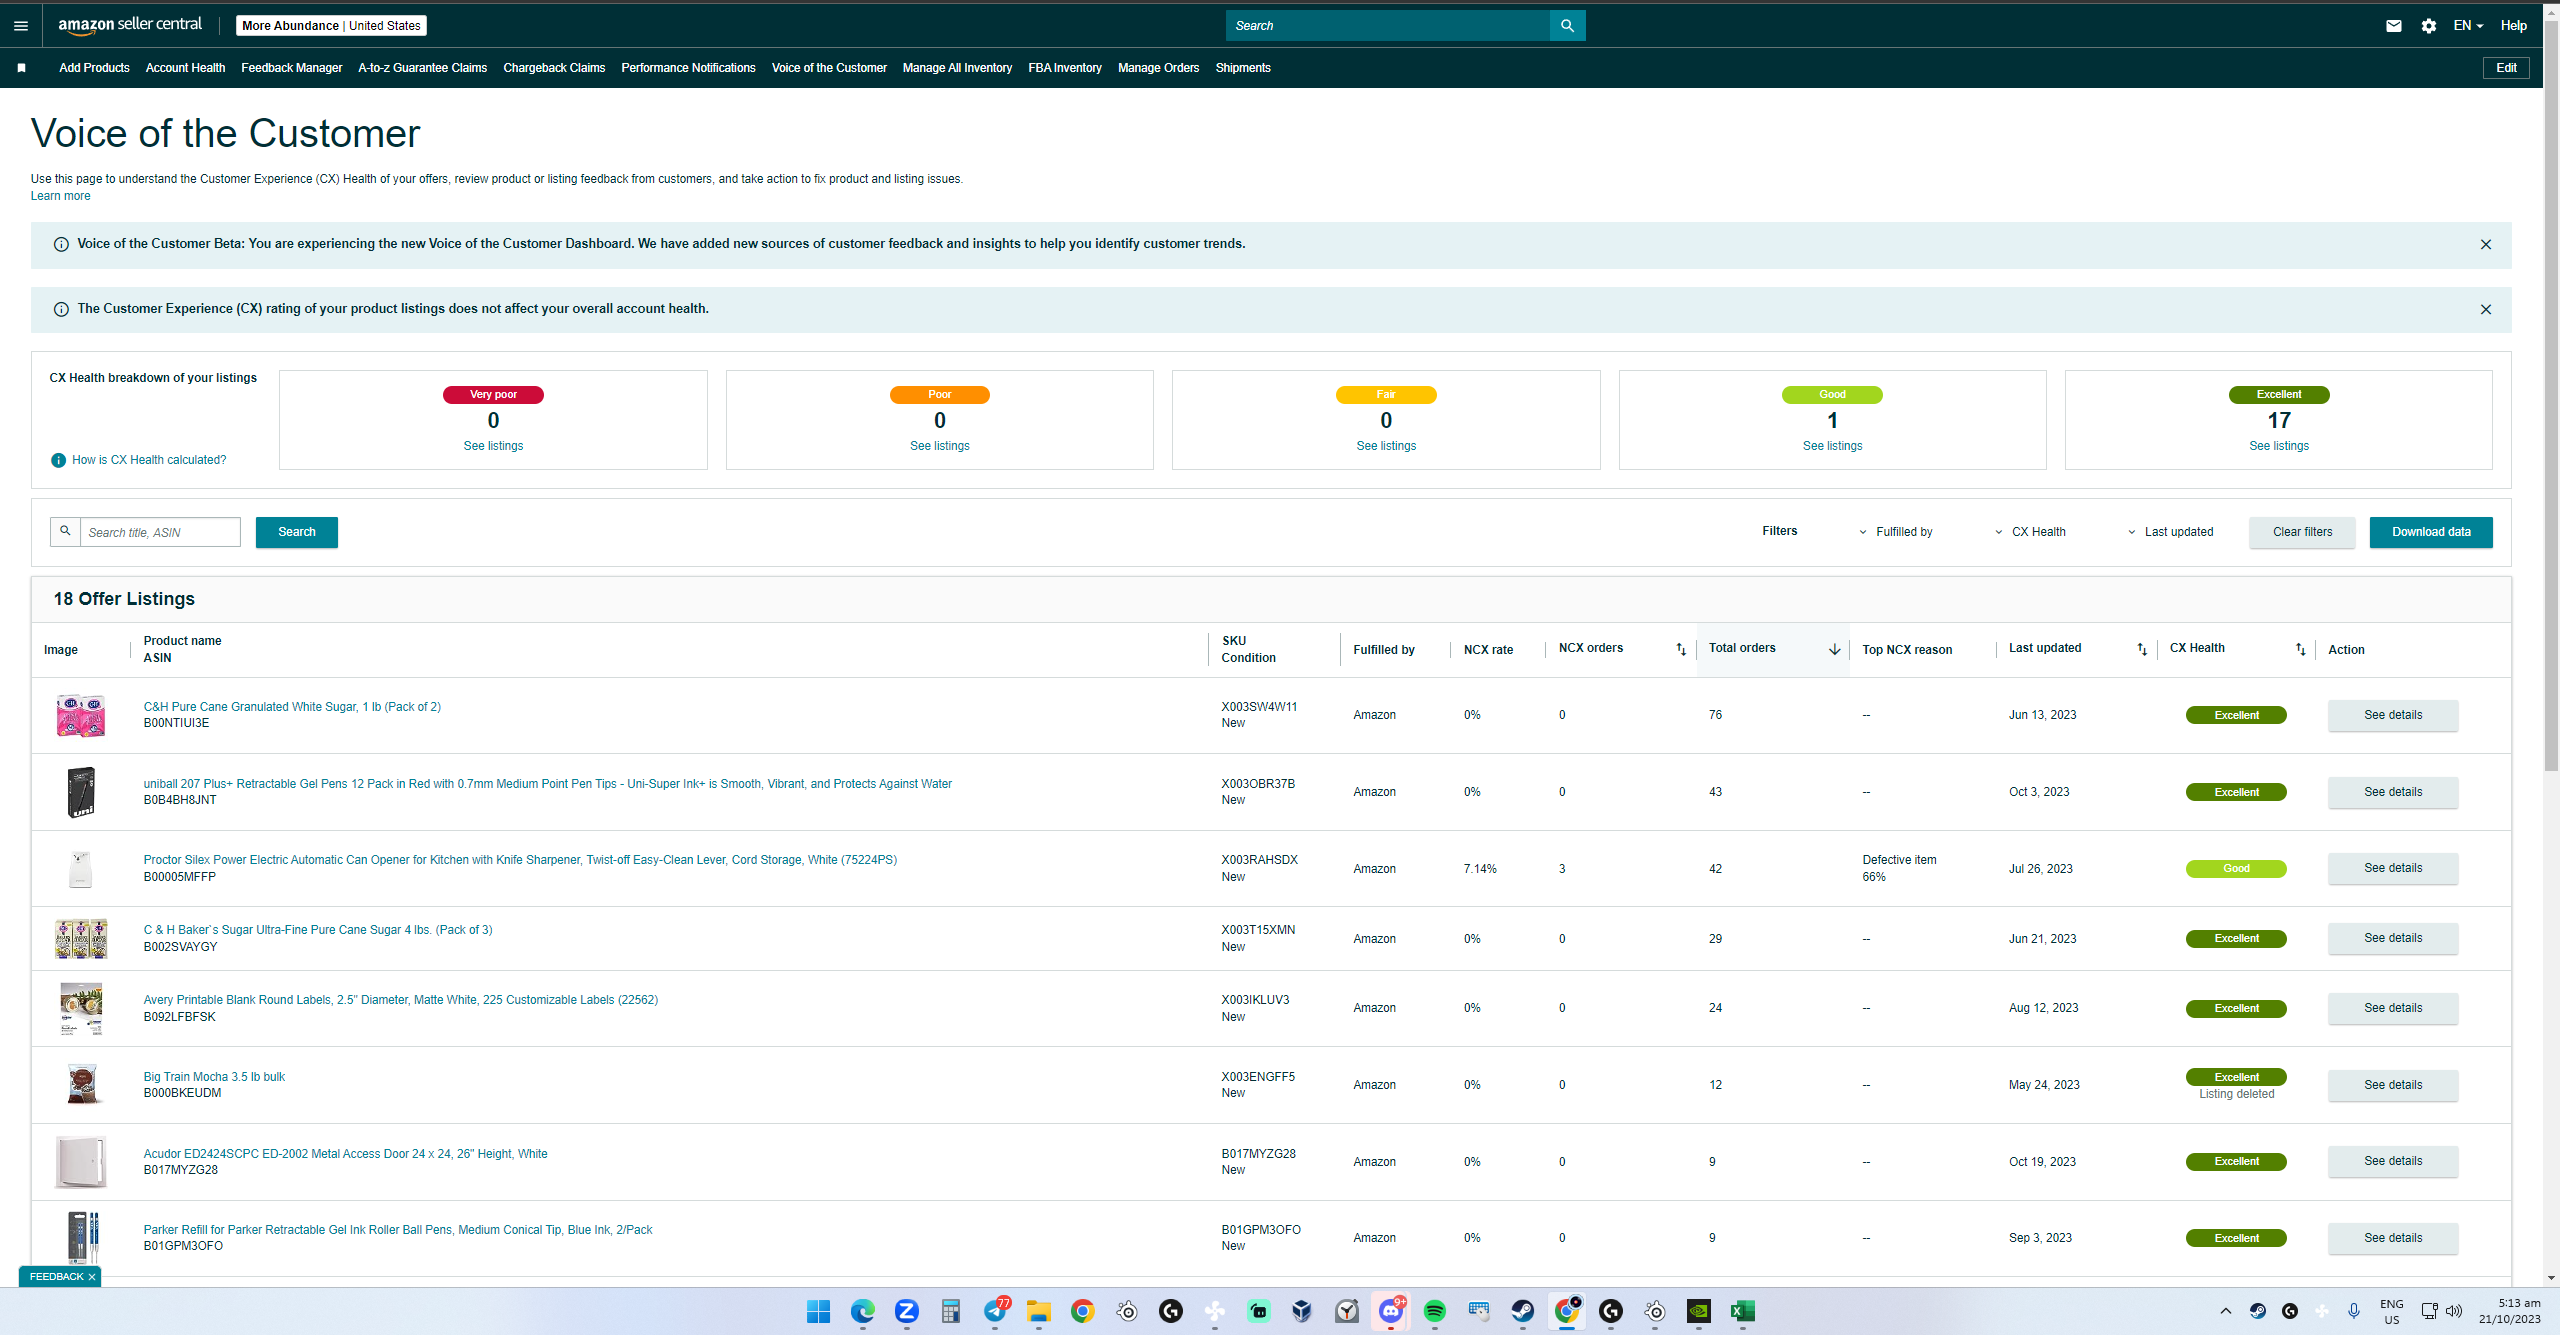
Task: Sort listings by Last updated column
Action: [x=2142, y=650]
